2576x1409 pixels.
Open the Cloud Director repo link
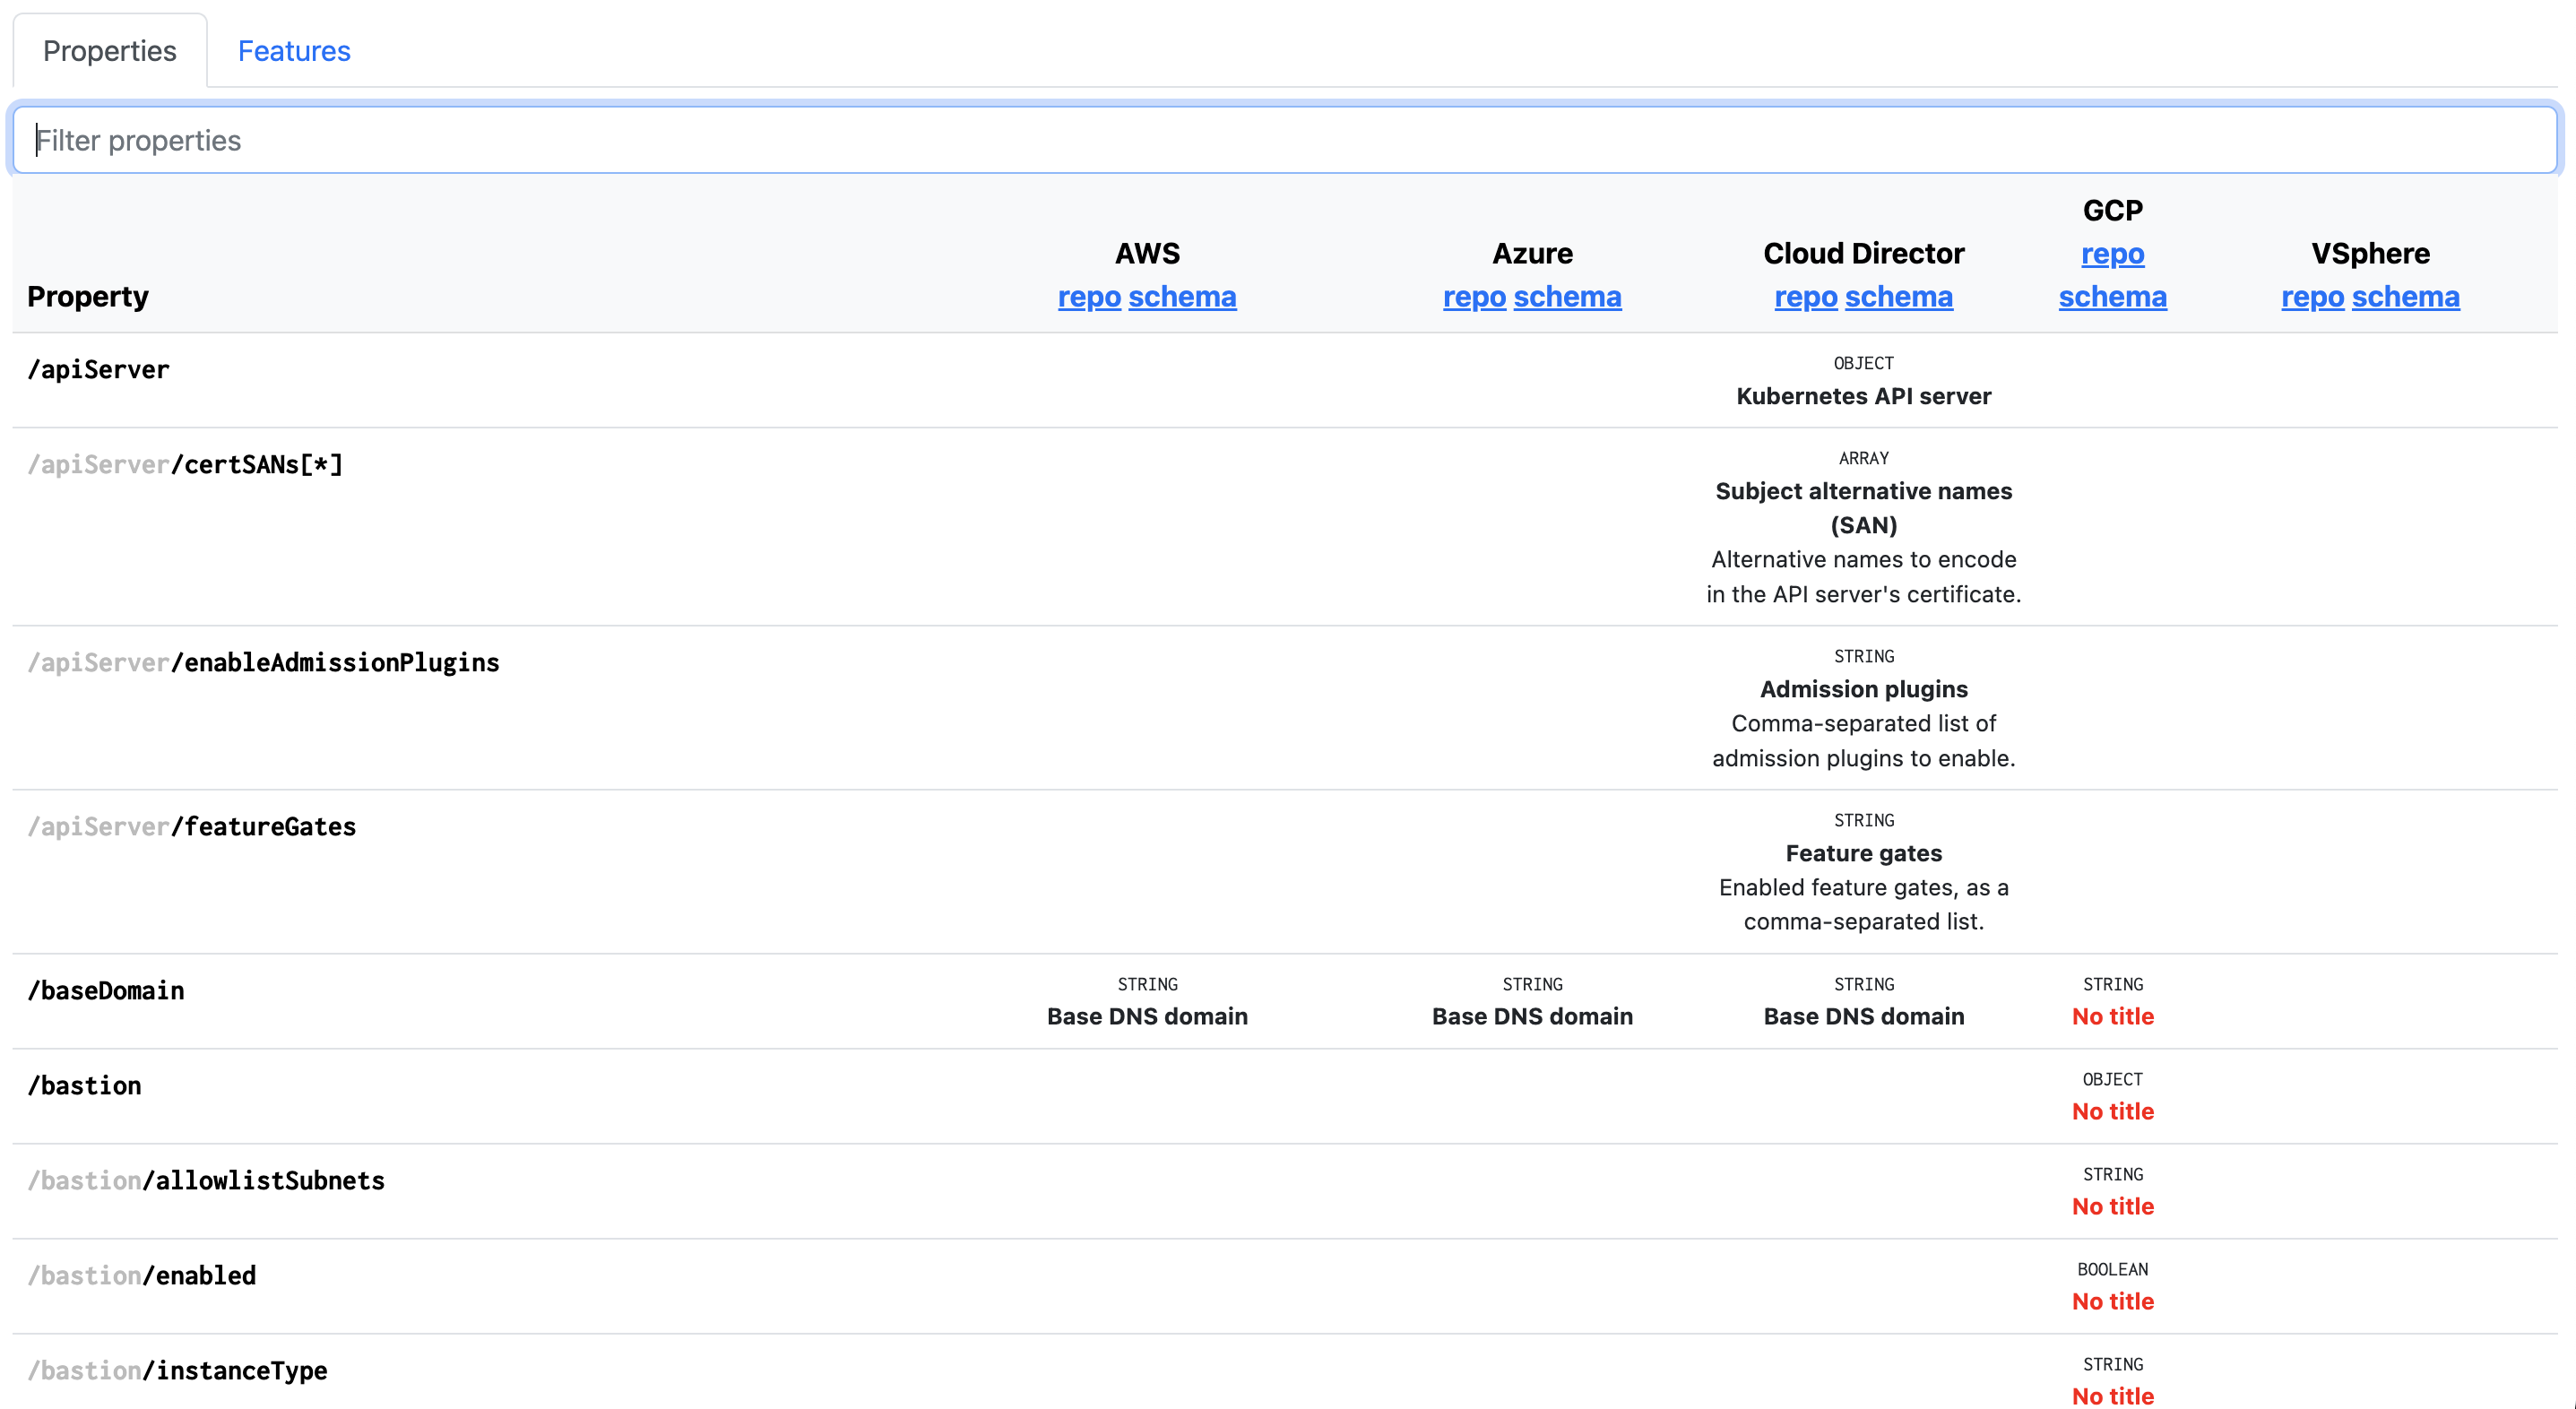[1805, 297]
